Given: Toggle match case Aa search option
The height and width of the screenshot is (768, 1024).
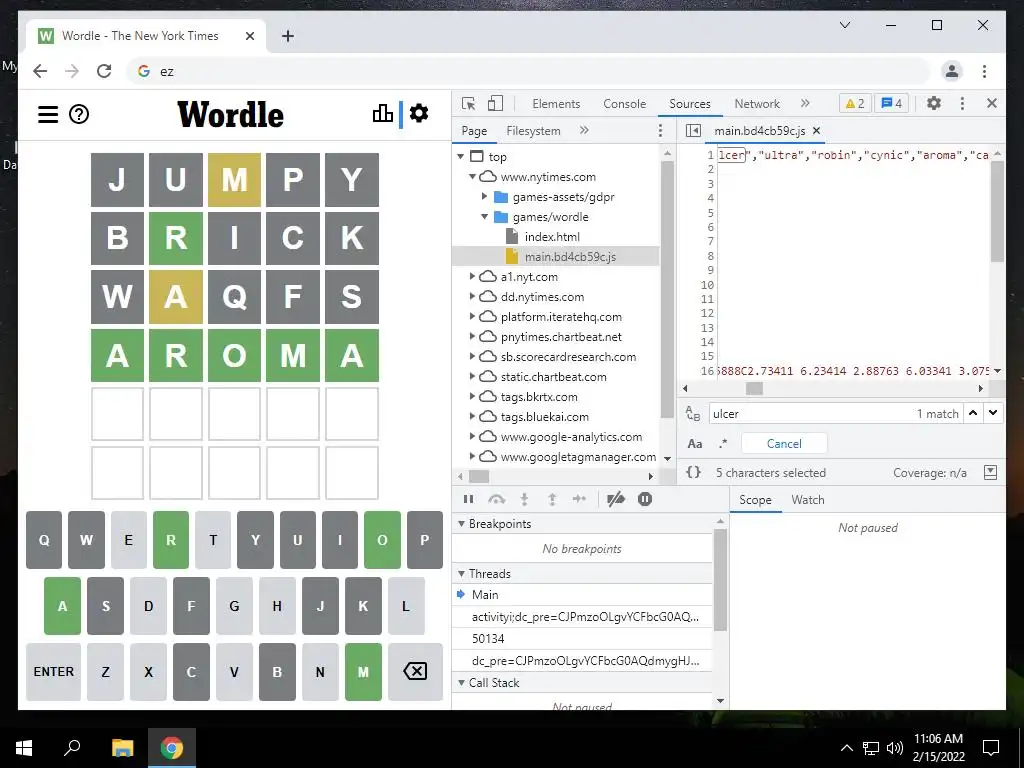Looking at the screenshot, I should click(695, 444).
